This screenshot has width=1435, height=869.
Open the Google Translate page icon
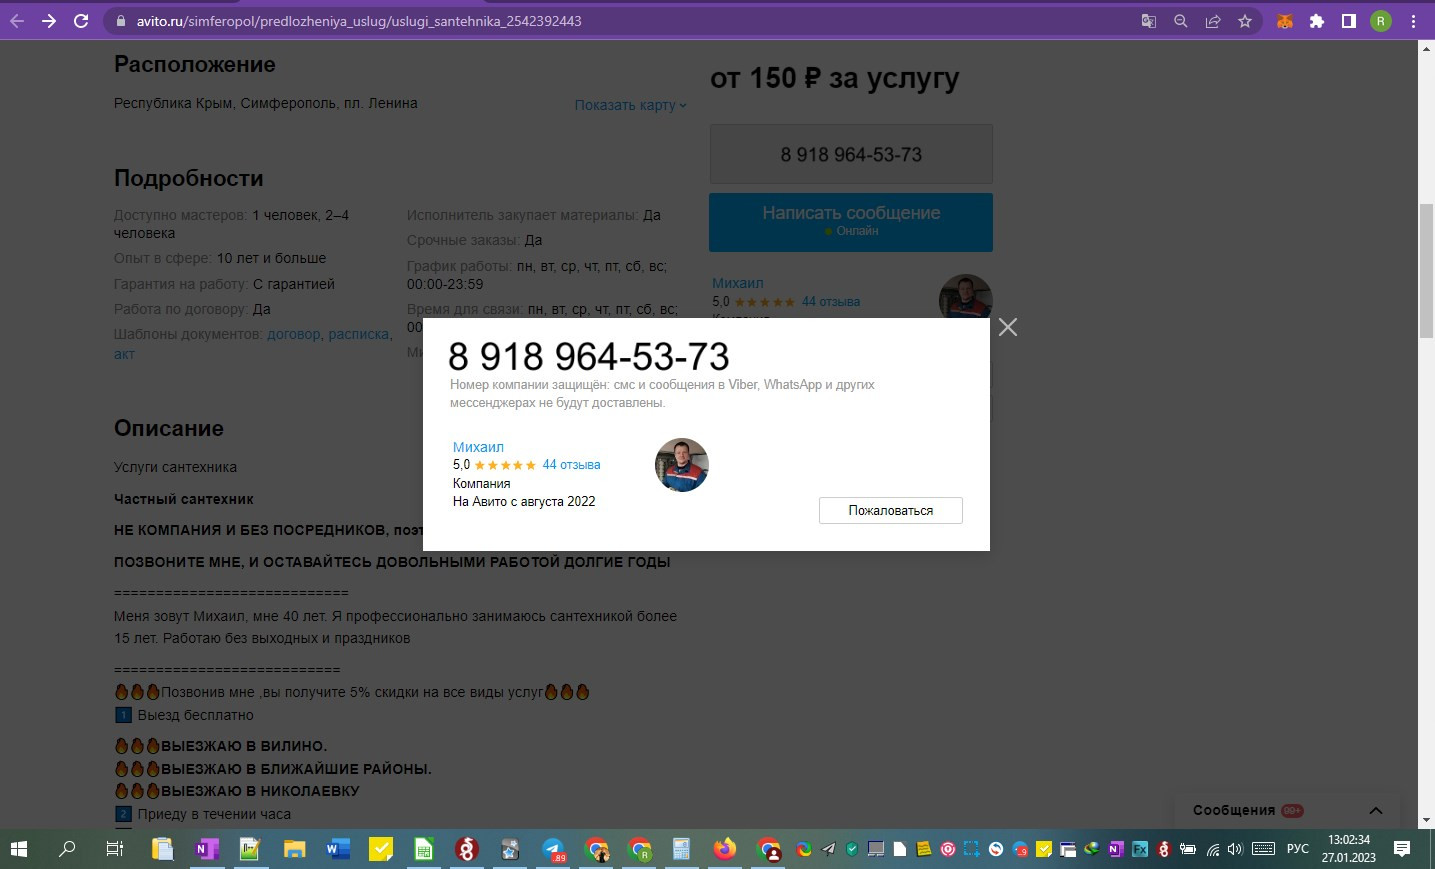point(1149,20)
